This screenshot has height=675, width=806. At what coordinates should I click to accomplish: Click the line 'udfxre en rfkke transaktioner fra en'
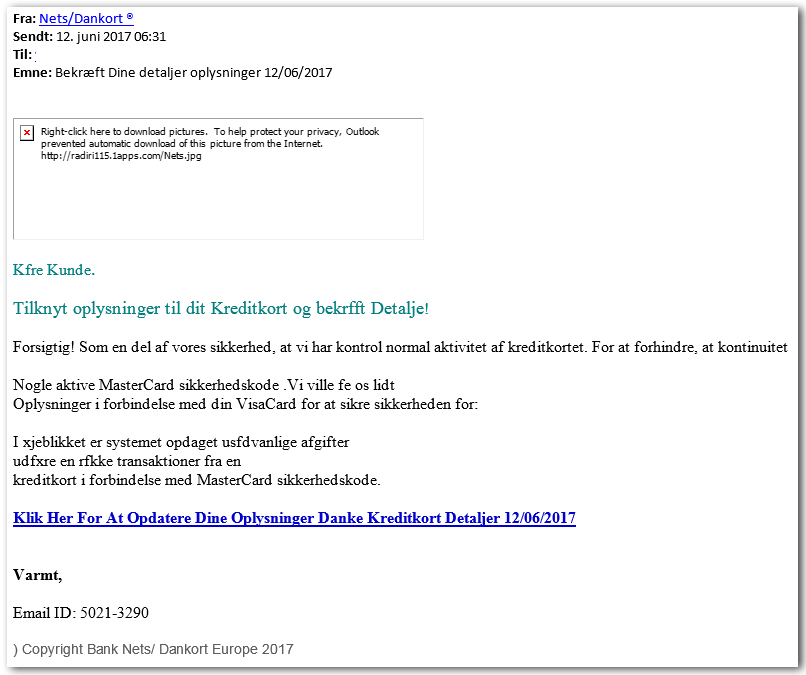click(127, 461)
